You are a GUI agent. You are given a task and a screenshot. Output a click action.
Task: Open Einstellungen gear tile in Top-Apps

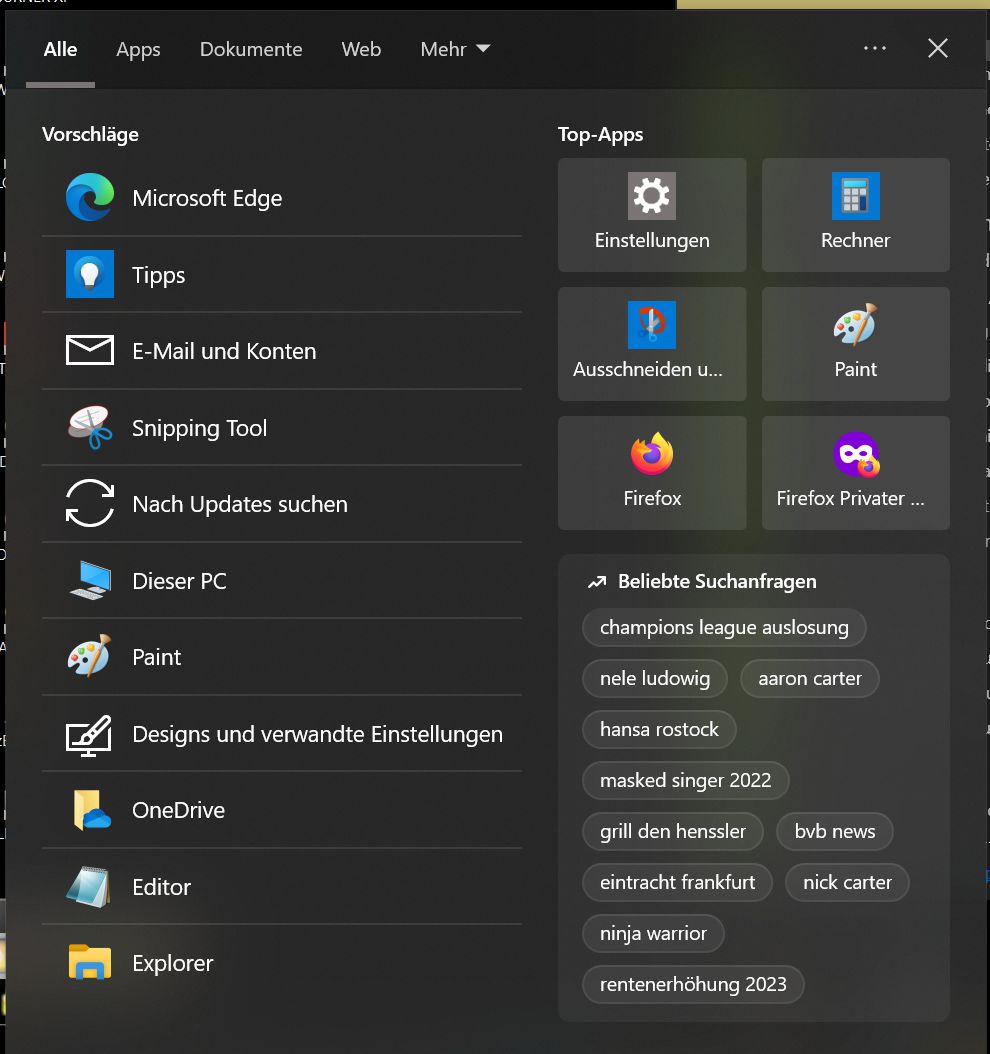(x=652, y=215)
